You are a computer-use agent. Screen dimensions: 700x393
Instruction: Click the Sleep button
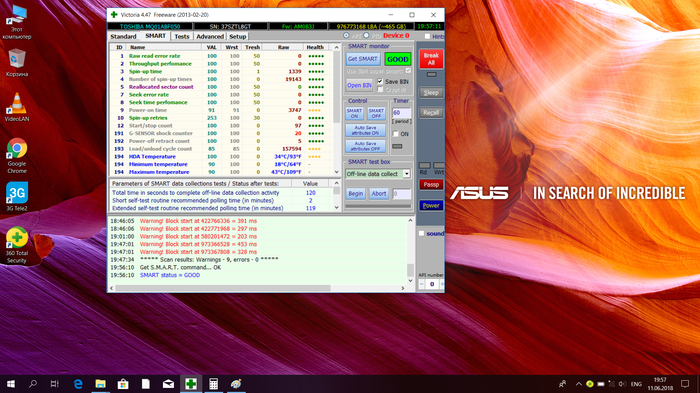(431, 93)
